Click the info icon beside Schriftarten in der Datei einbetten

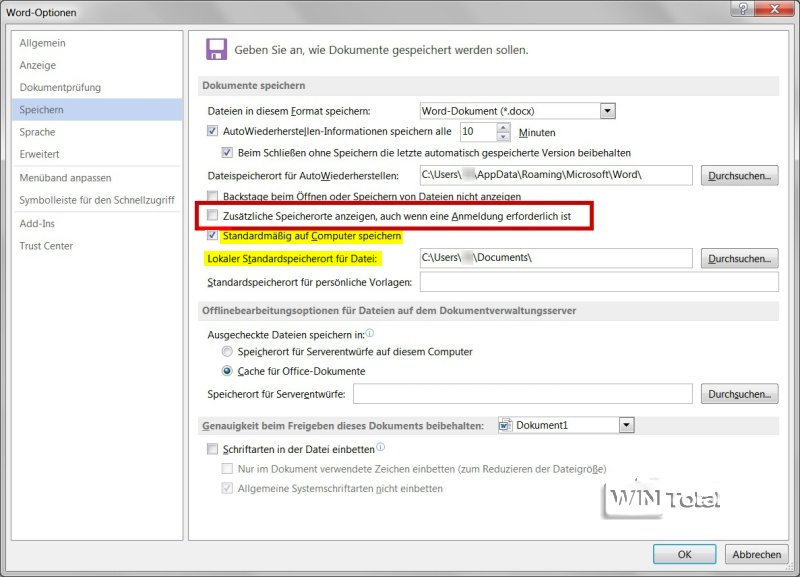(381, 447)
